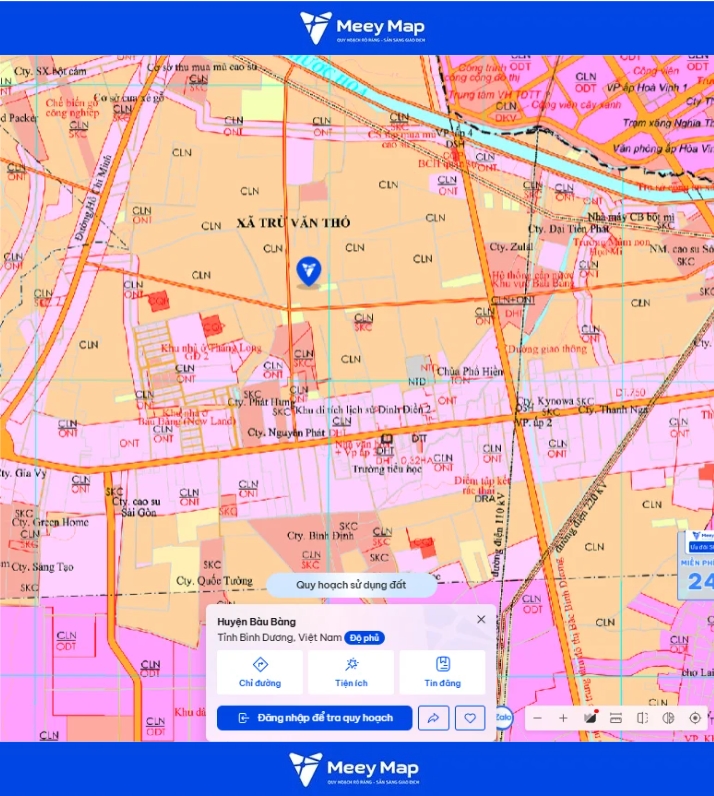Zoom in with the plus button
Image resolution: width=714 pixels, height=796 pixels.
click(563, 718)
